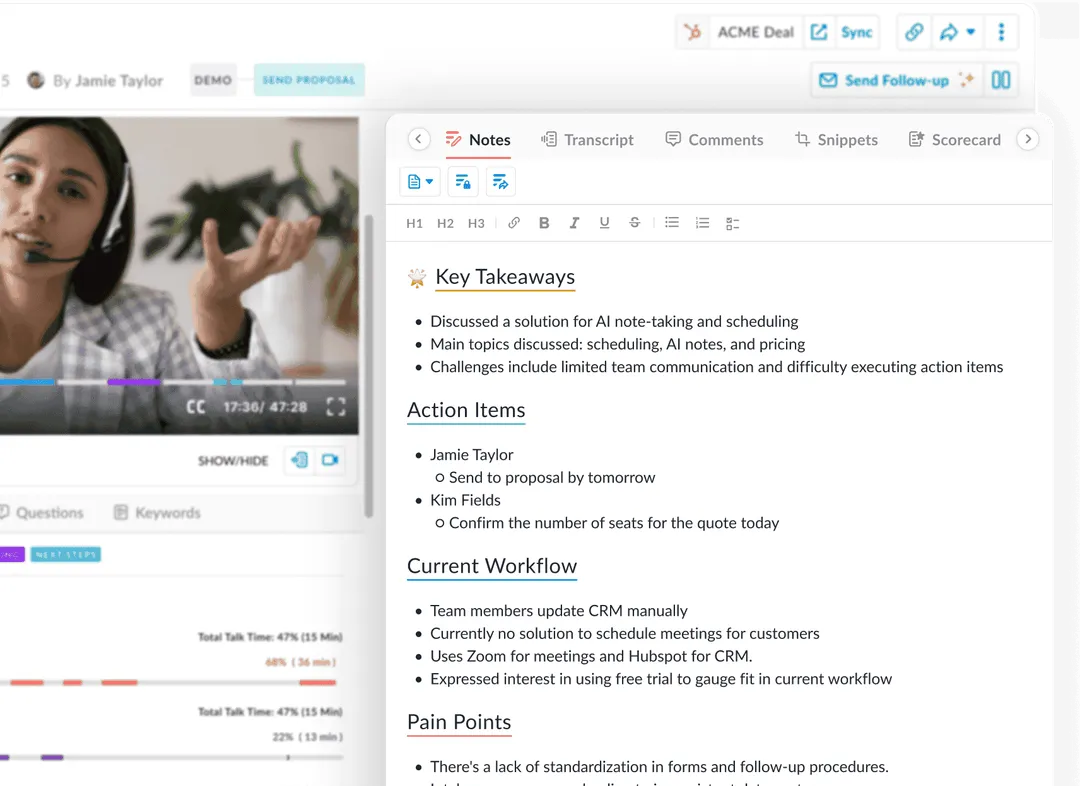Enter fullscreen video mode
The image size is (1080, 786).
point(335,406)
